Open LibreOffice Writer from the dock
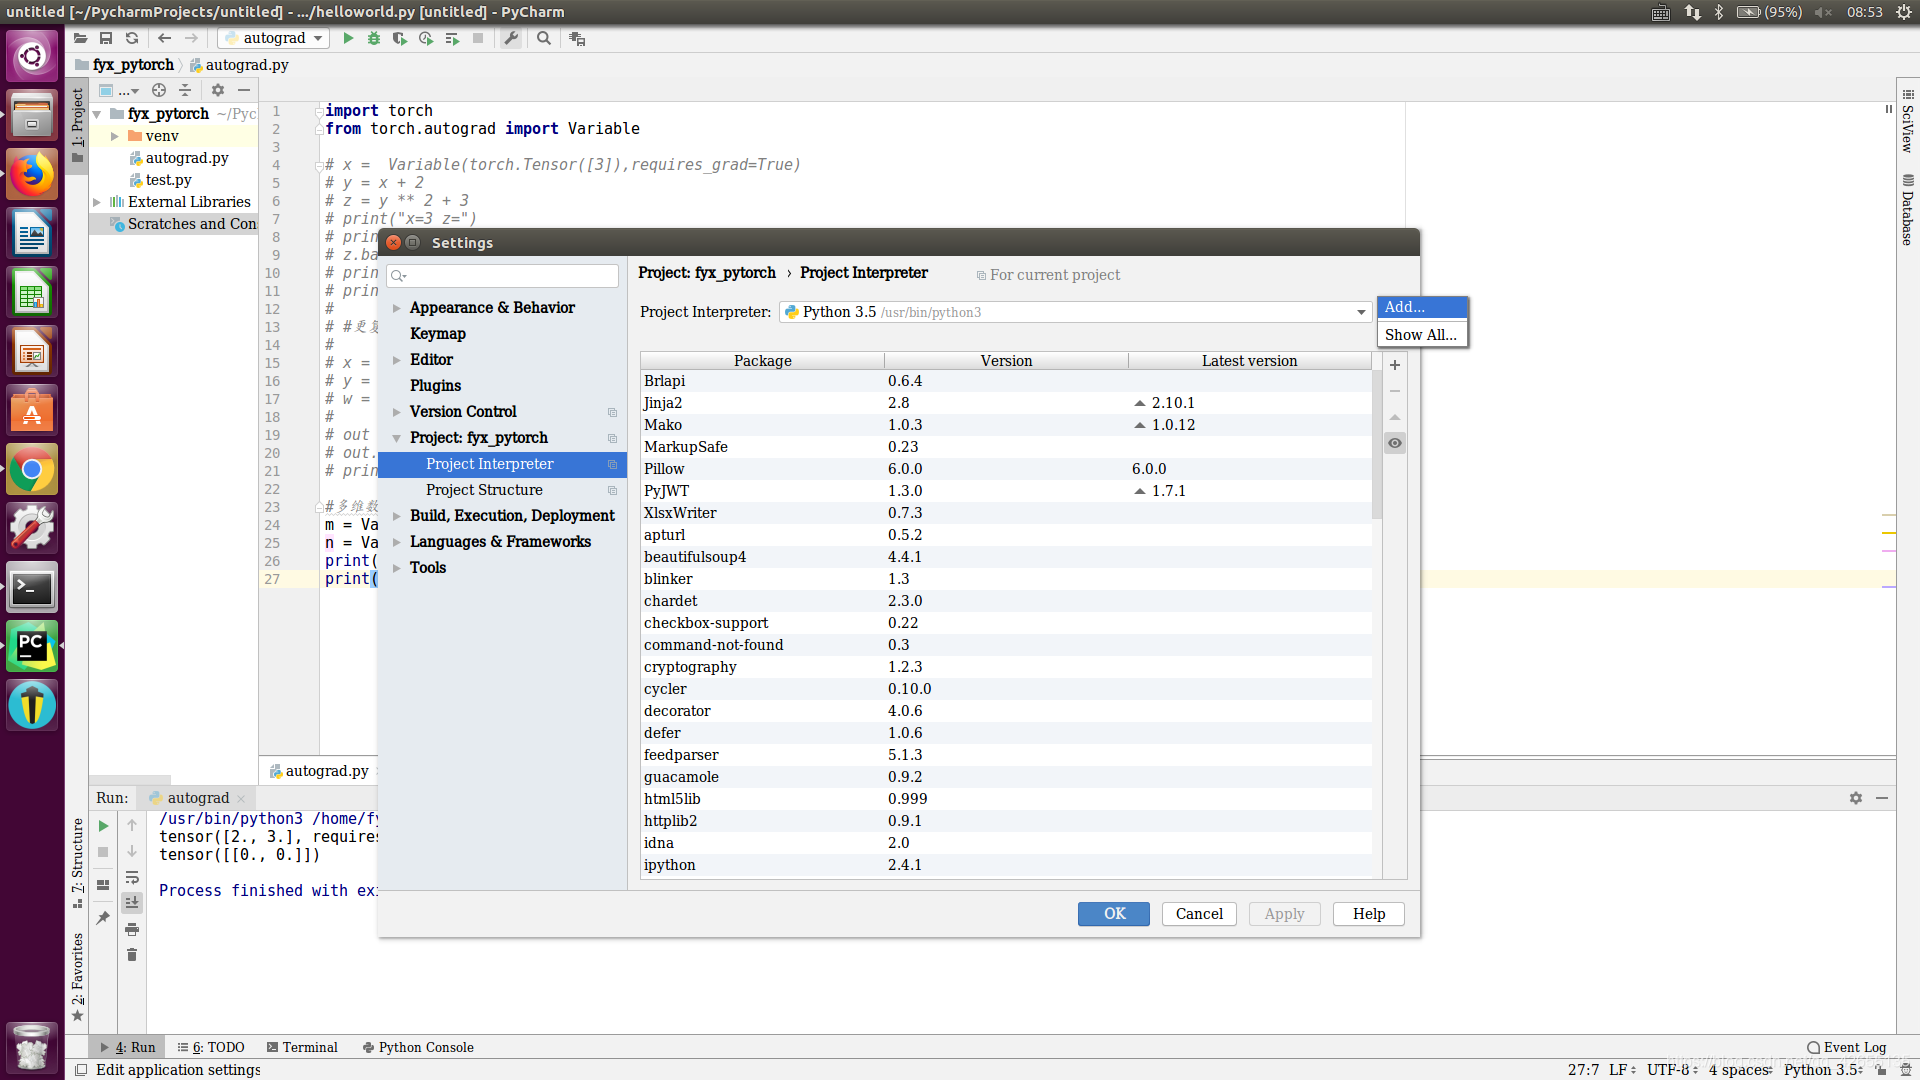The width and height of the screenshot is (1920, 1080). (32, 234)
